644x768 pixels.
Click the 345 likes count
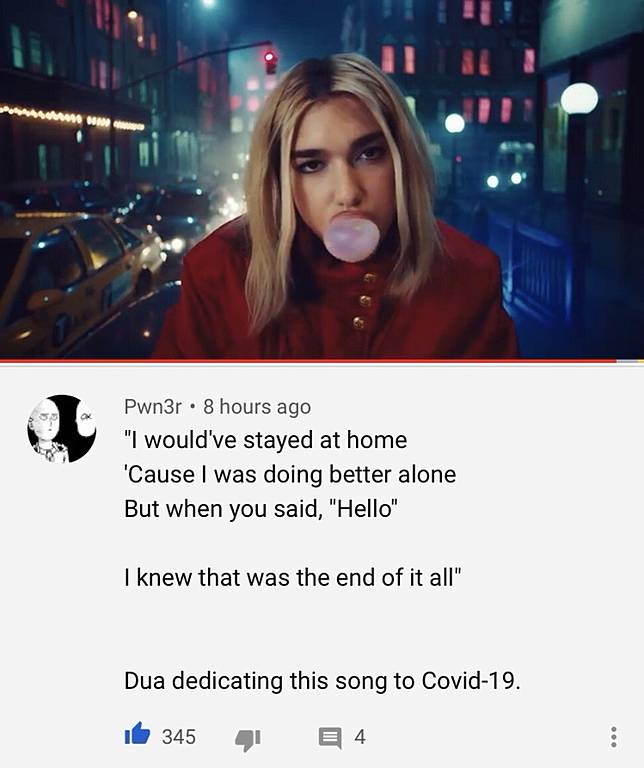pyautogui.click(x=179, y=737)
